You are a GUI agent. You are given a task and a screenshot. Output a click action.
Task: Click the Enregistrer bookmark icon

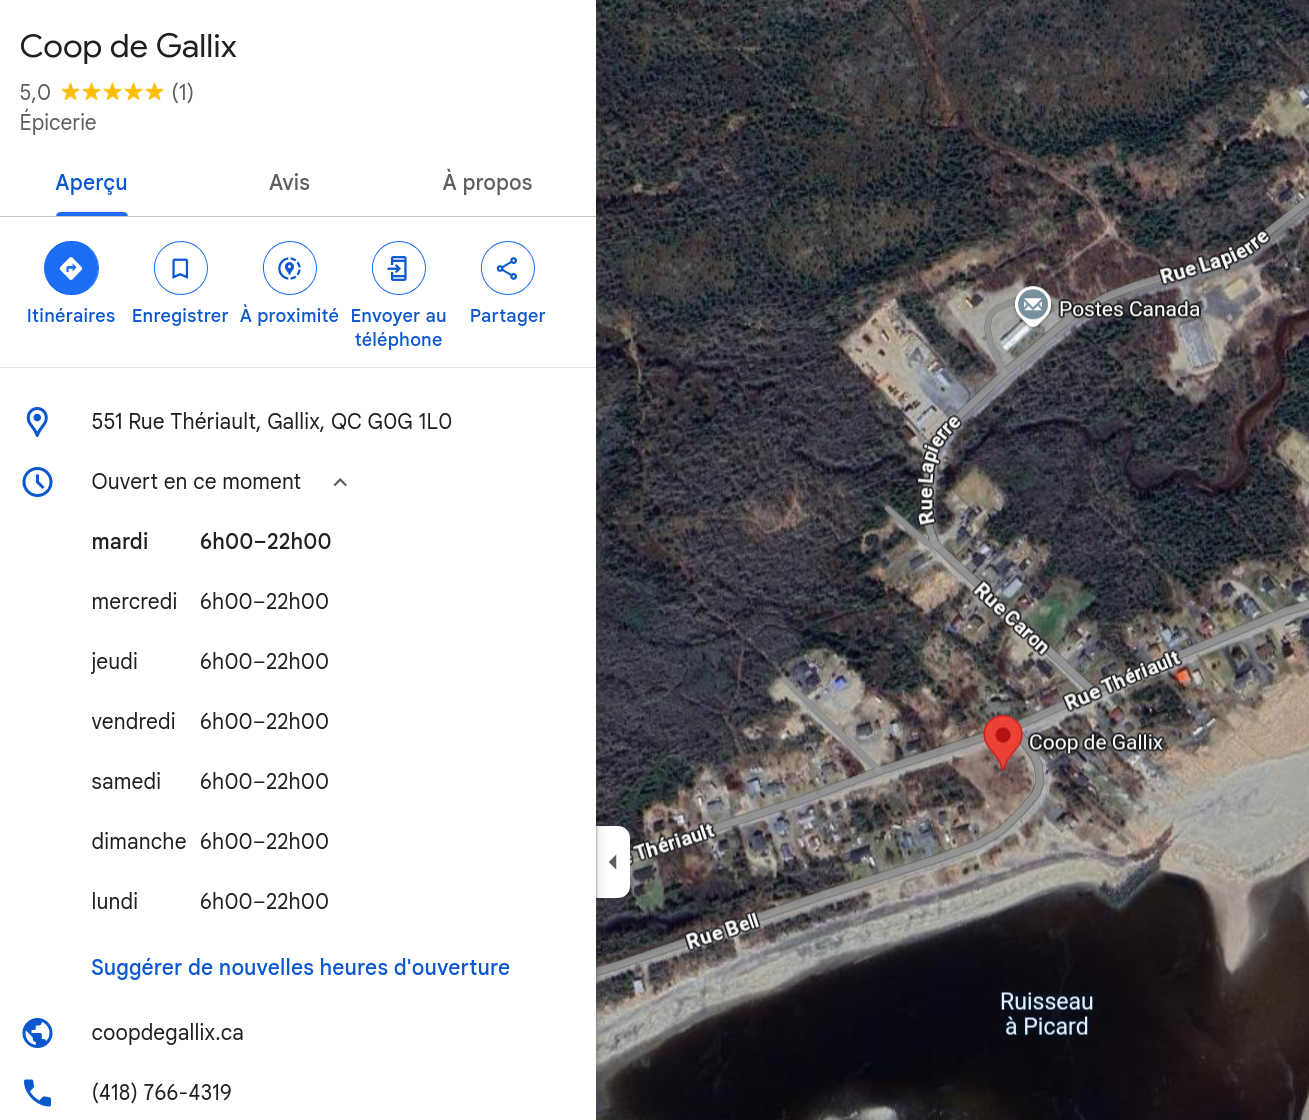pyautogui.click(x=180, y=268)
